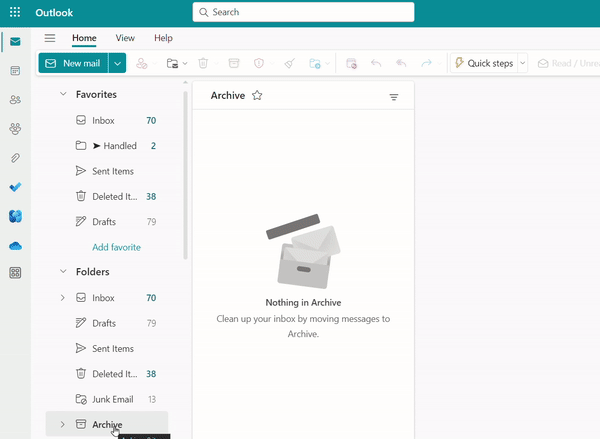
Task: Collapse the Favorites section
Action: (63, 94)
